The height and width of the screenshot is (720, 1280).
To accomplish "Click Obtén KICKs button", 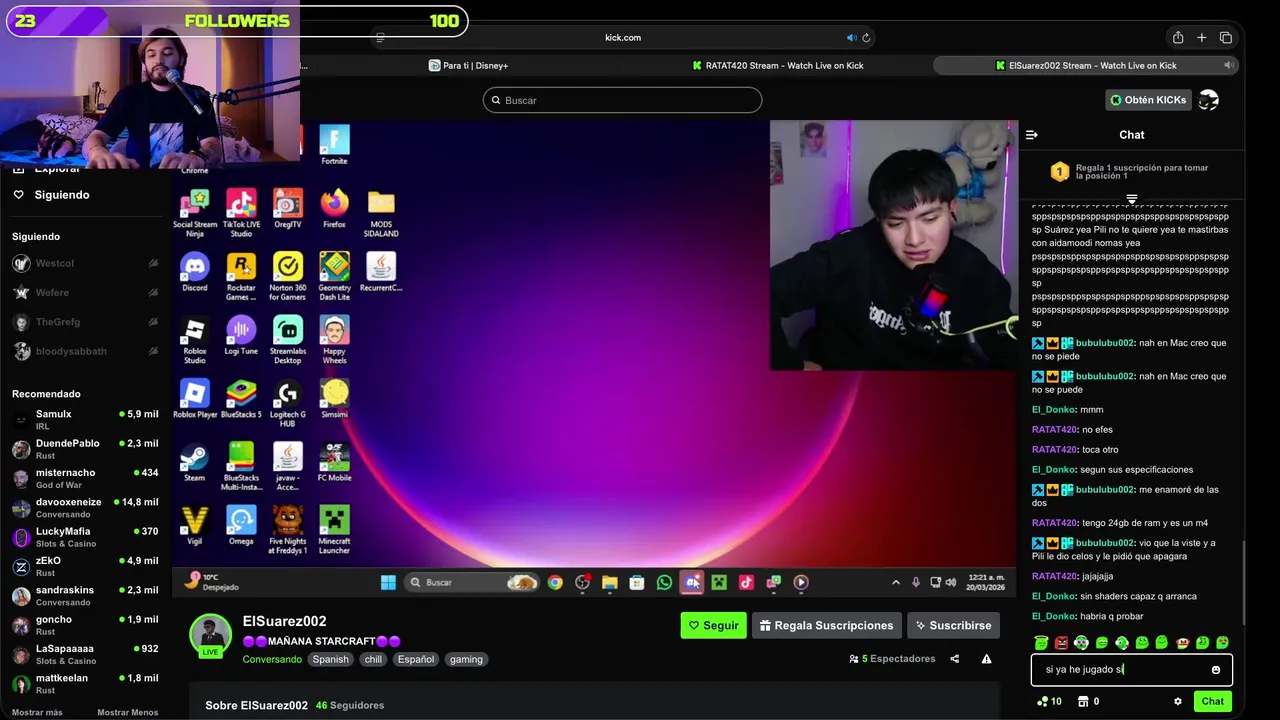I will 1147,100.
